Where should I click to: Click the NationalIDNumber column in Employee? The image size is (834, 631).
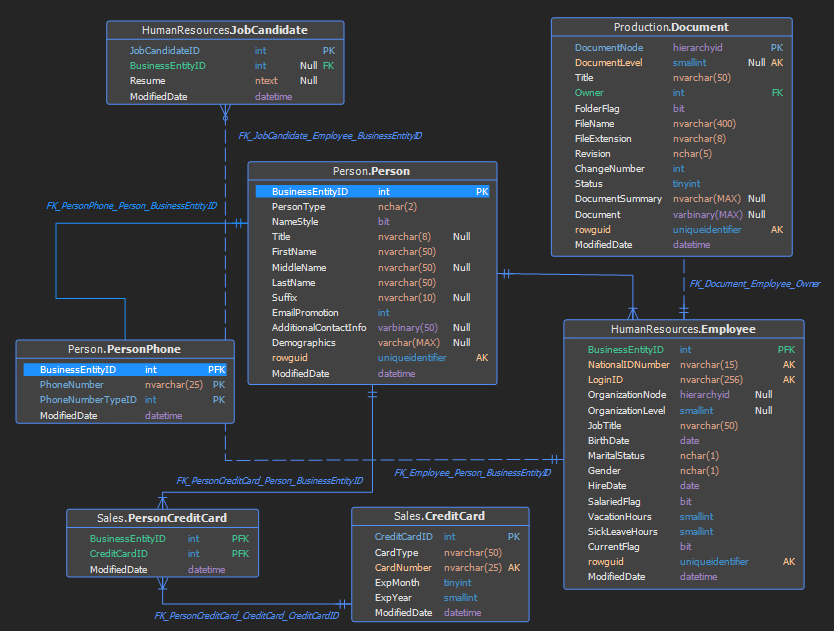click(x=684, y=364)
